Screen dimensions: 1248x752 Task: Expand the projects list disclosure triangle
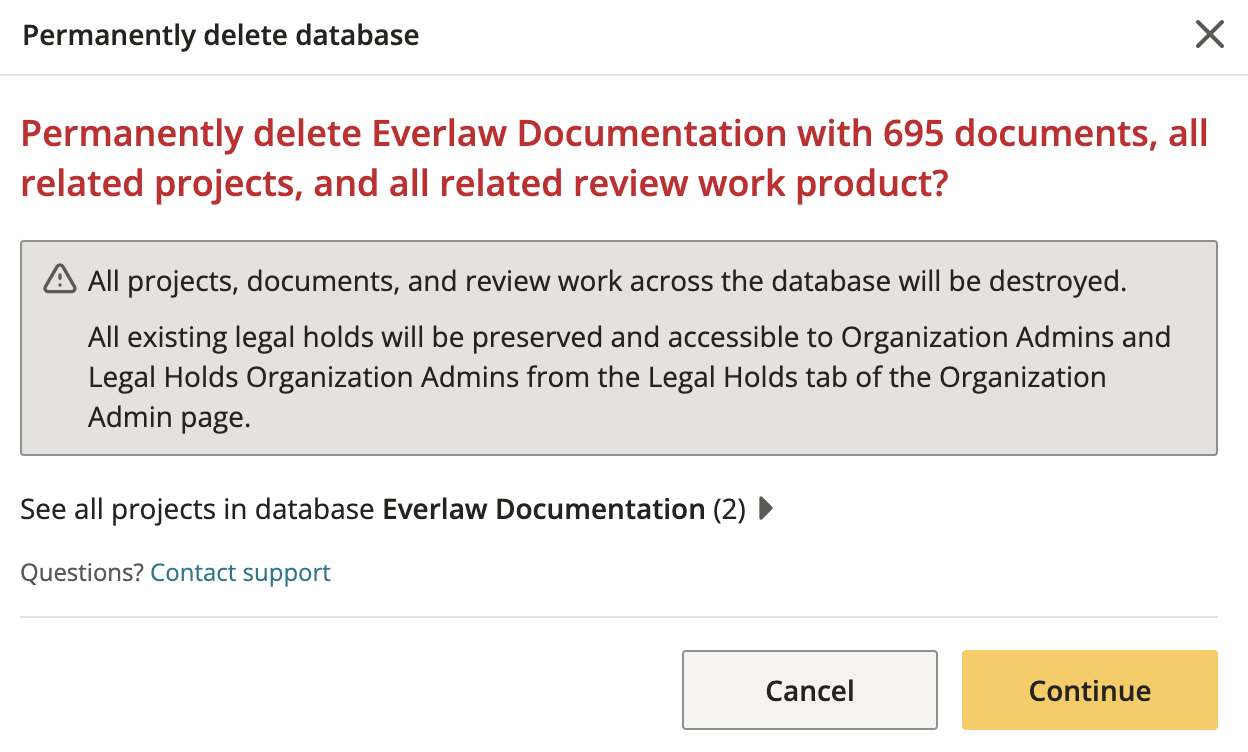(x=766, y=509)
